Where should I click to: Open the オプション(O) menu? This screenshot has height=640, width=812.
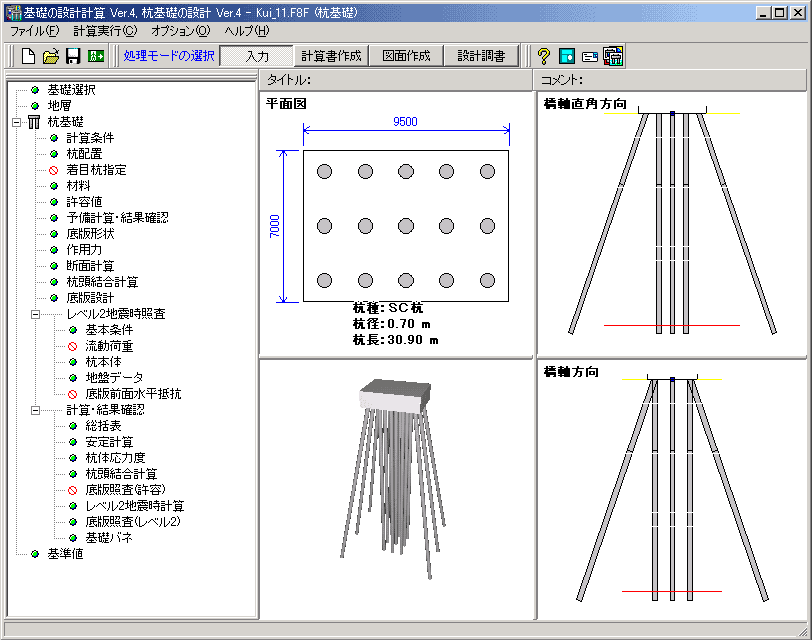click(181, 31)
